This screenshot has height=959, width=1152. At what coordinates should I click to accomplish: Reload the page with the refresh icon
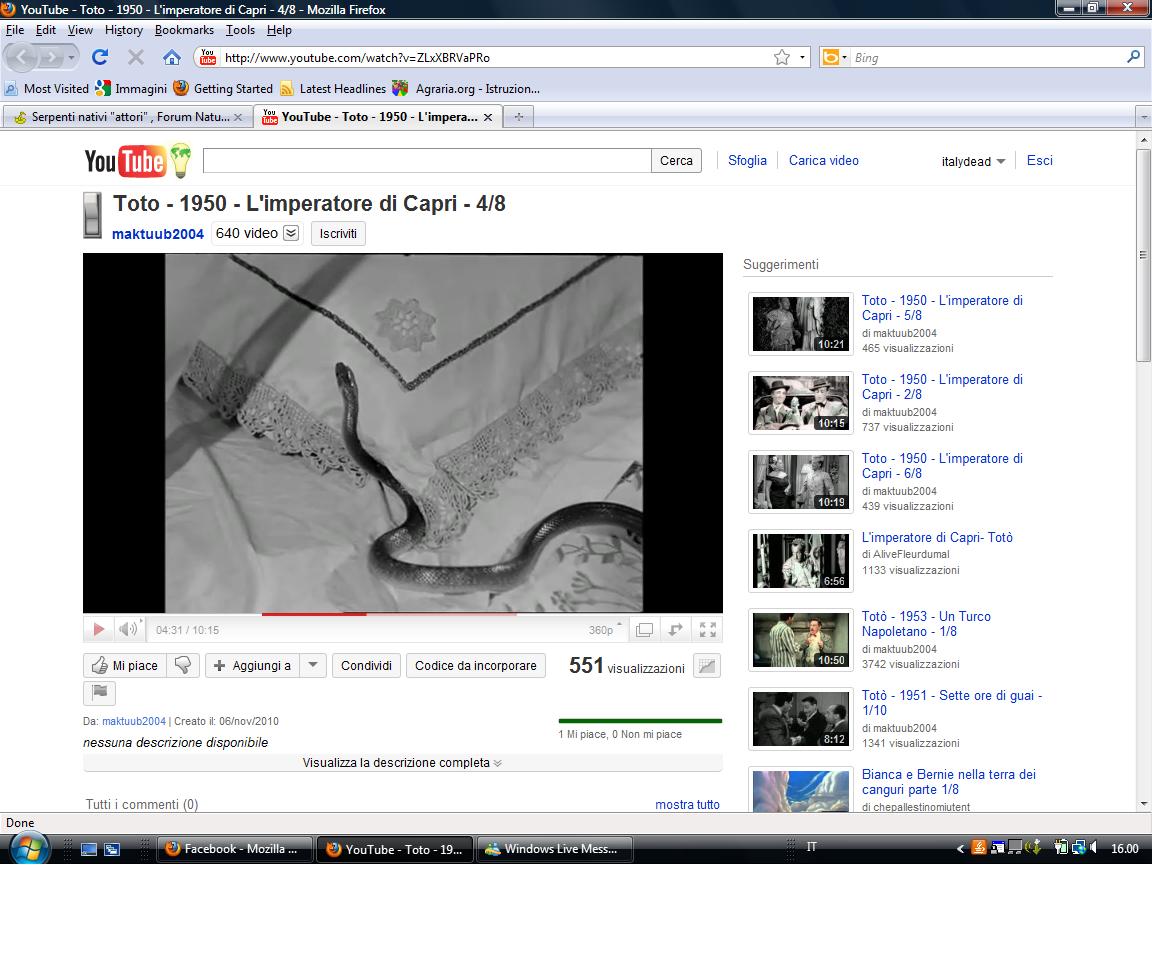click(x=100, y=58)
